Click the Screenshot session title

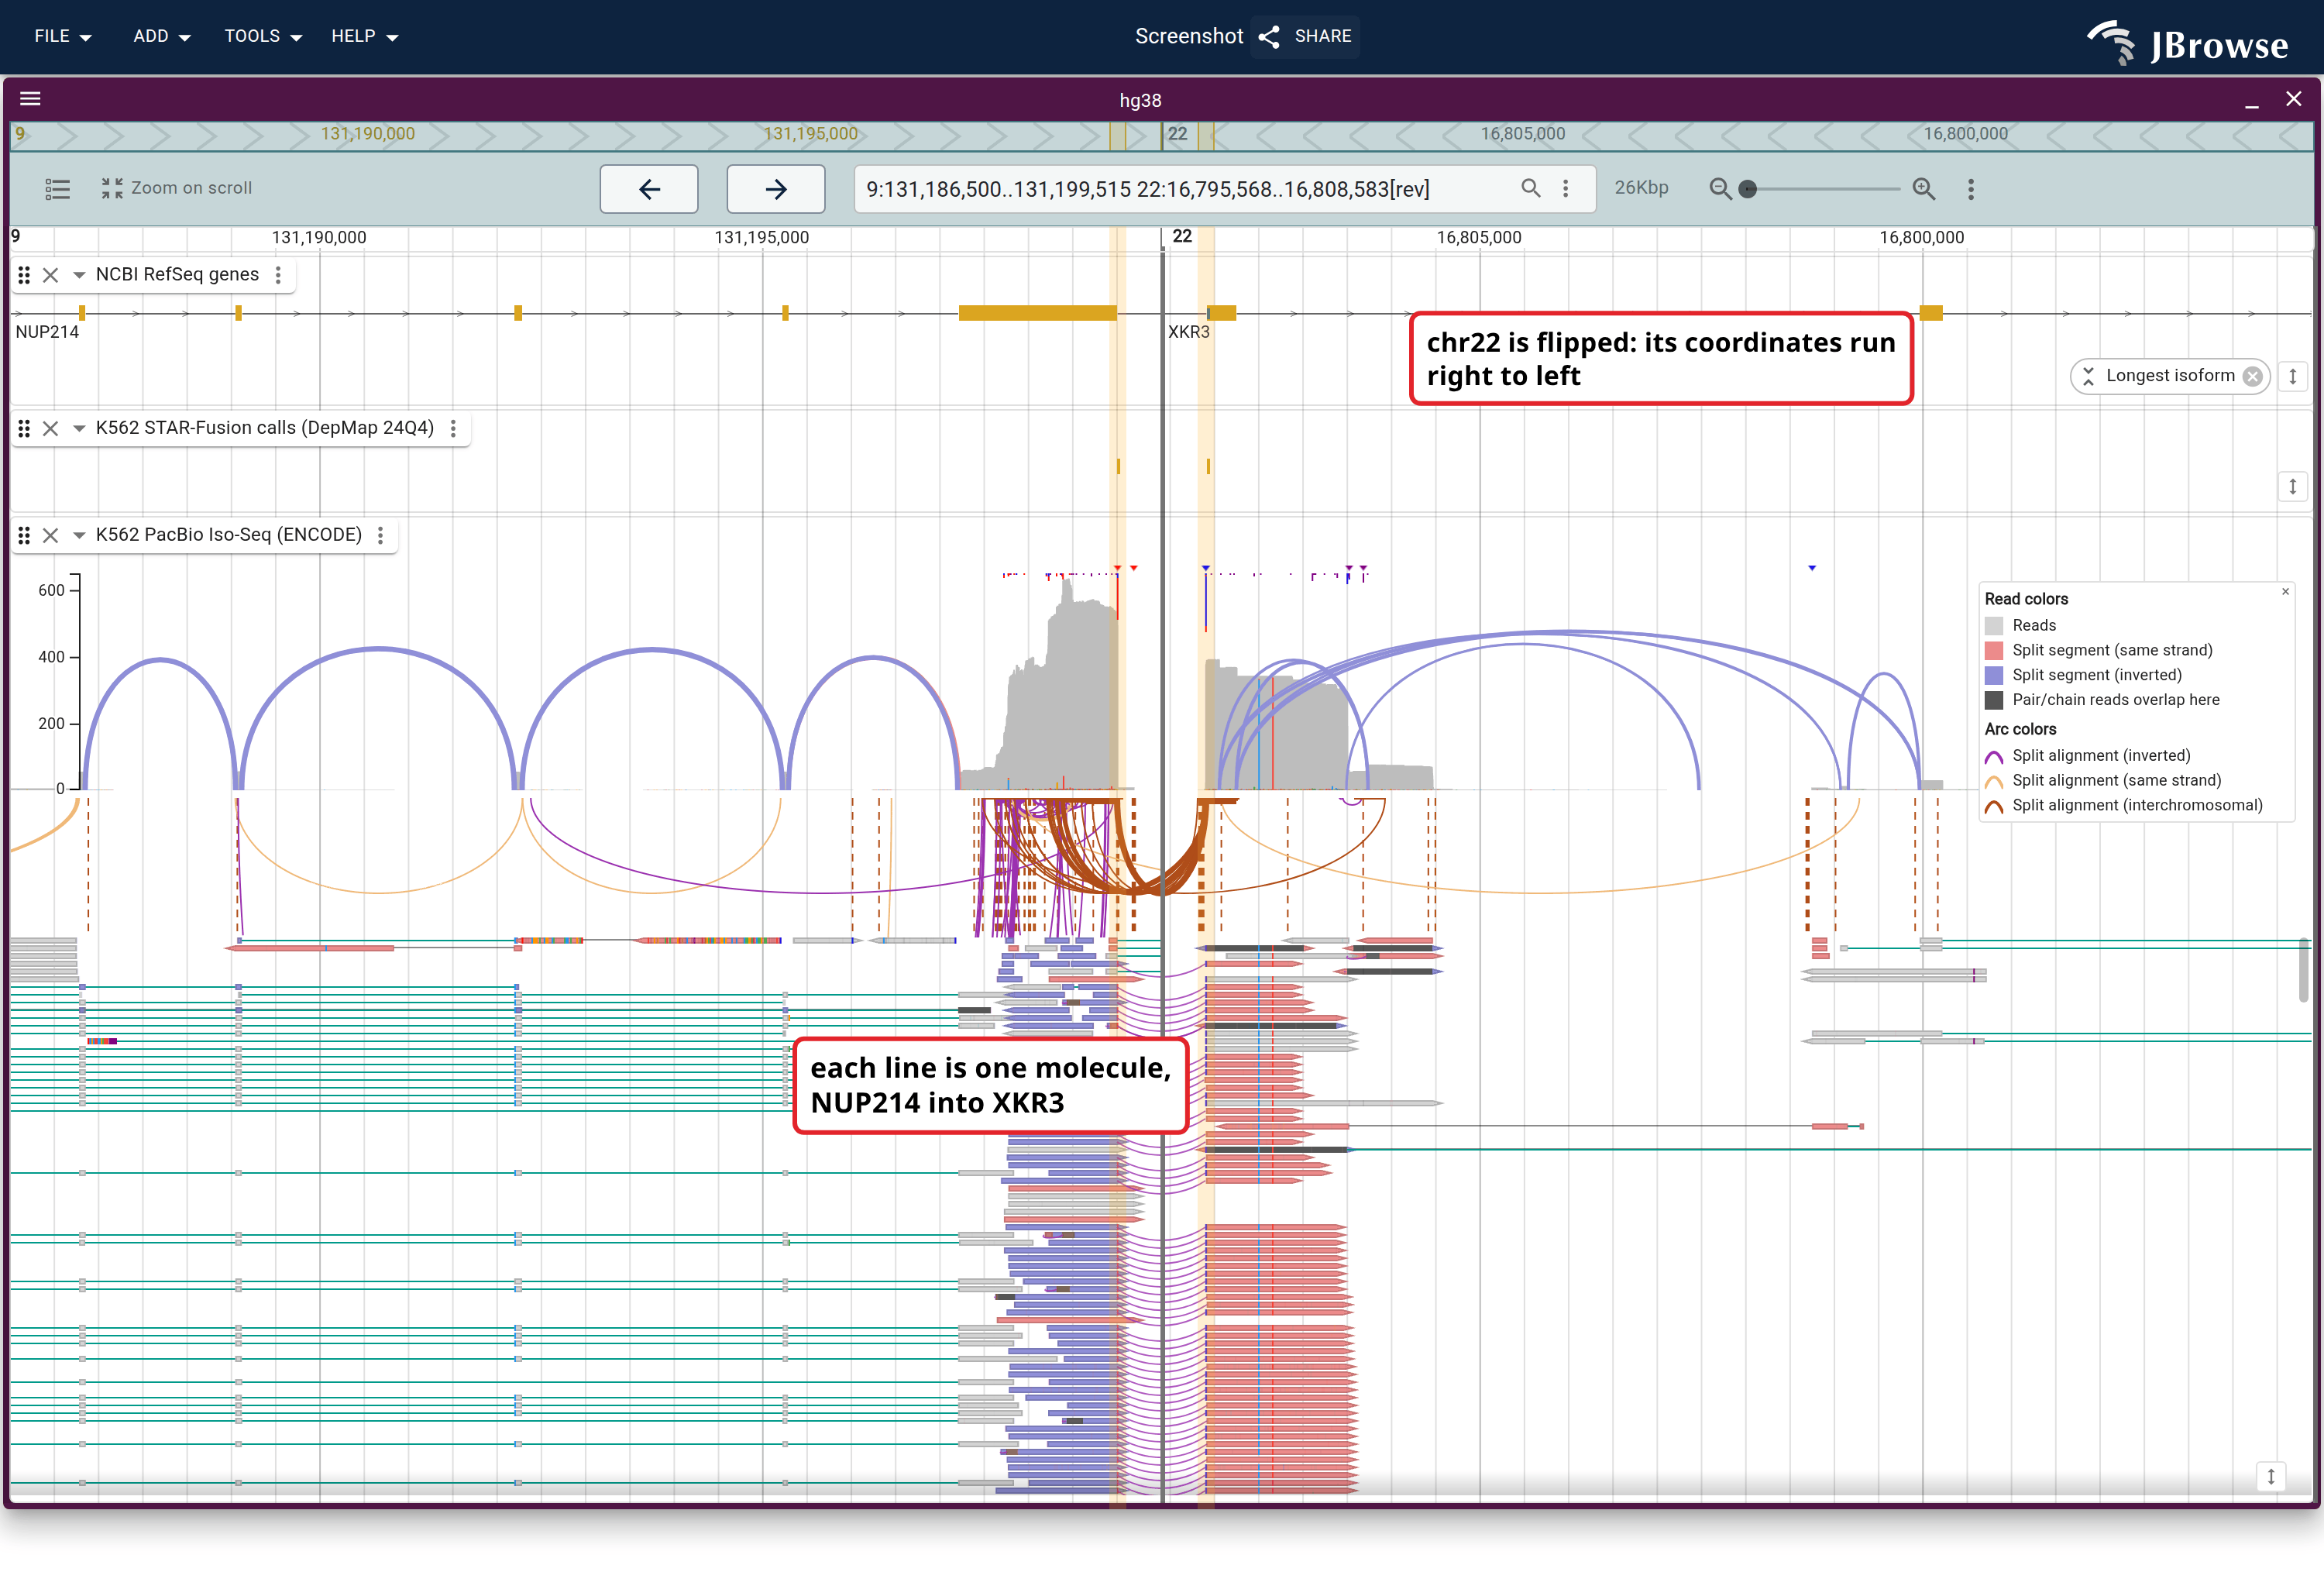click(x=1188, y=36)
